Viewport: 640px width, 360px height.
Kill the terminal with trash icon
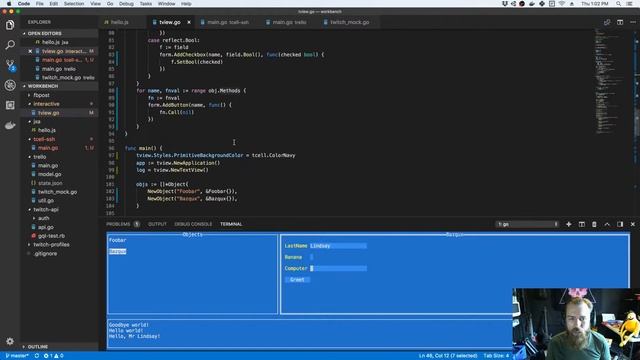(x=594, y=224)
